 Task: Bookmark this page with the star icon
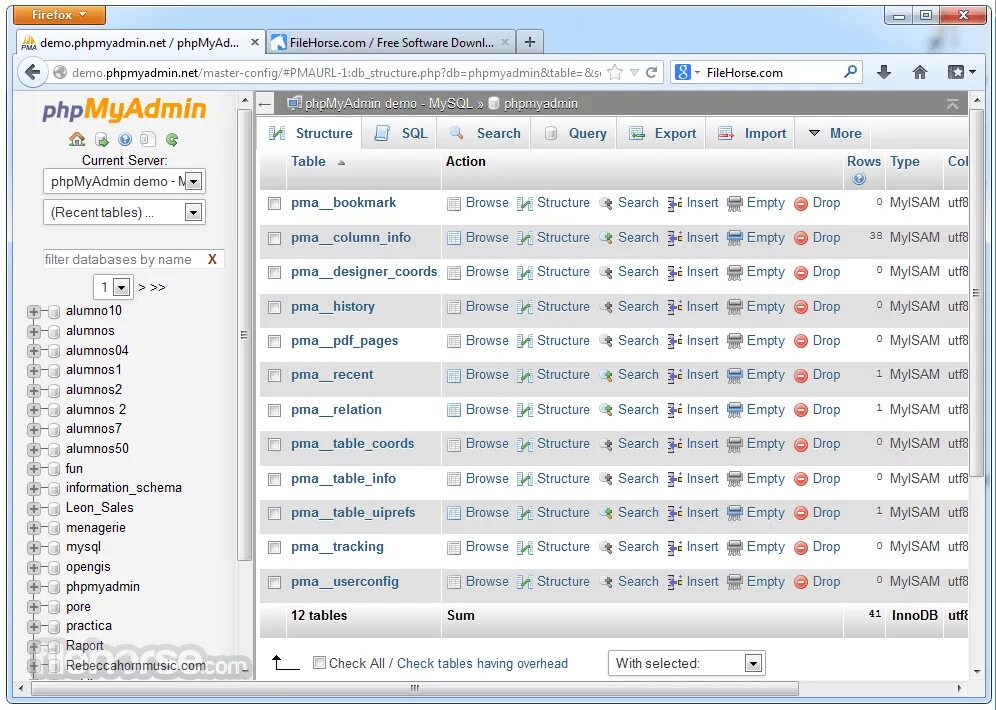pyautogui.click(x=615, y=72)
